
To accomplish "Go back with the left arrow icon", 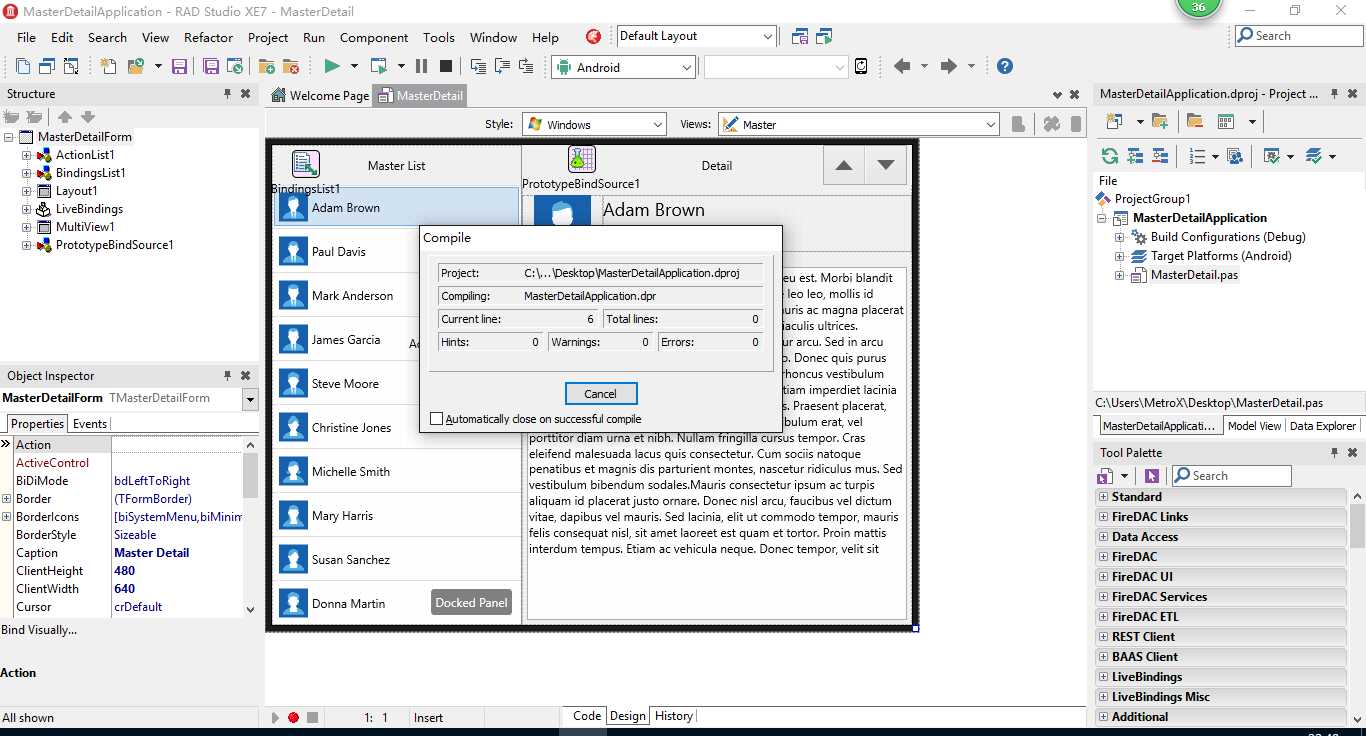I will (902, 66).
